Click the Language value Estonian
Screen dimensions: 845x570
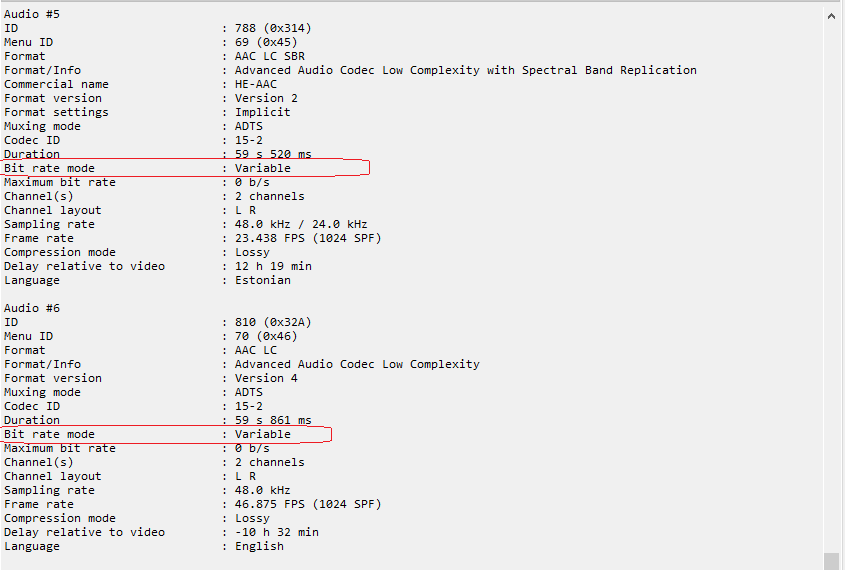pos(262,280)
